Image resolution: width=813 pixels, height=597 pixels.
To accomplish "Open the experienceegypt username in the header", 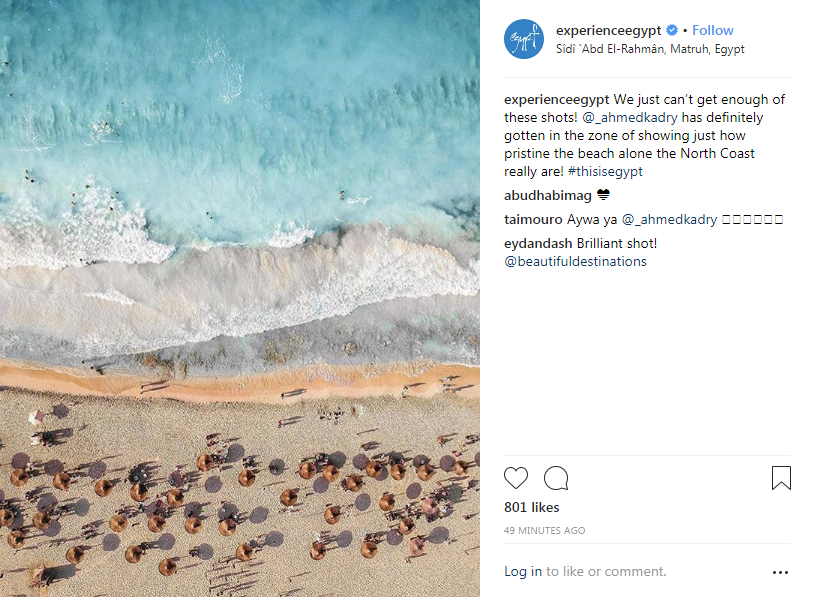I will [x=610, y=31].
